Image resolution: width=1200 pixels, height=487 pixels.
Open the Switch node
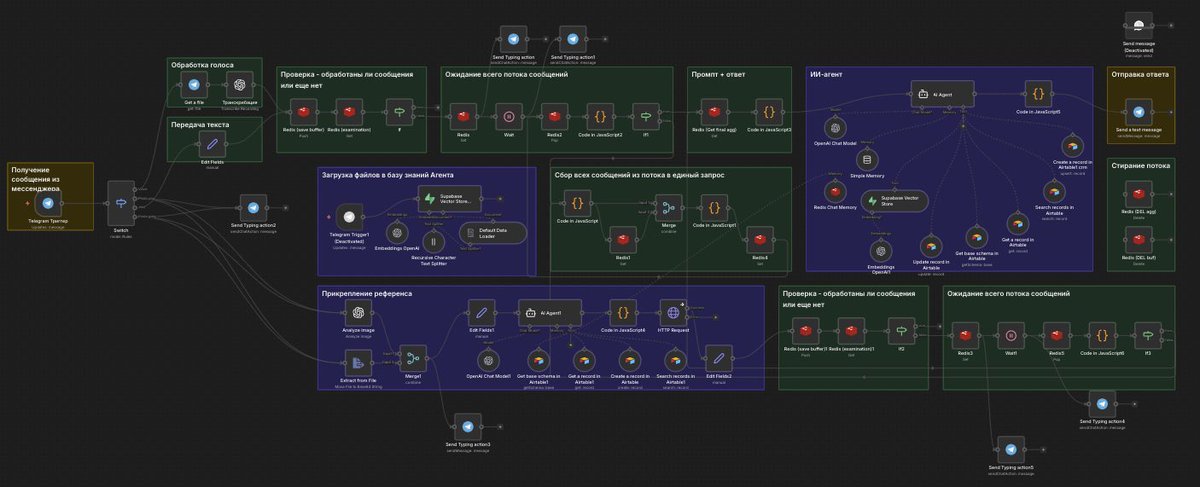click(122, 203)
